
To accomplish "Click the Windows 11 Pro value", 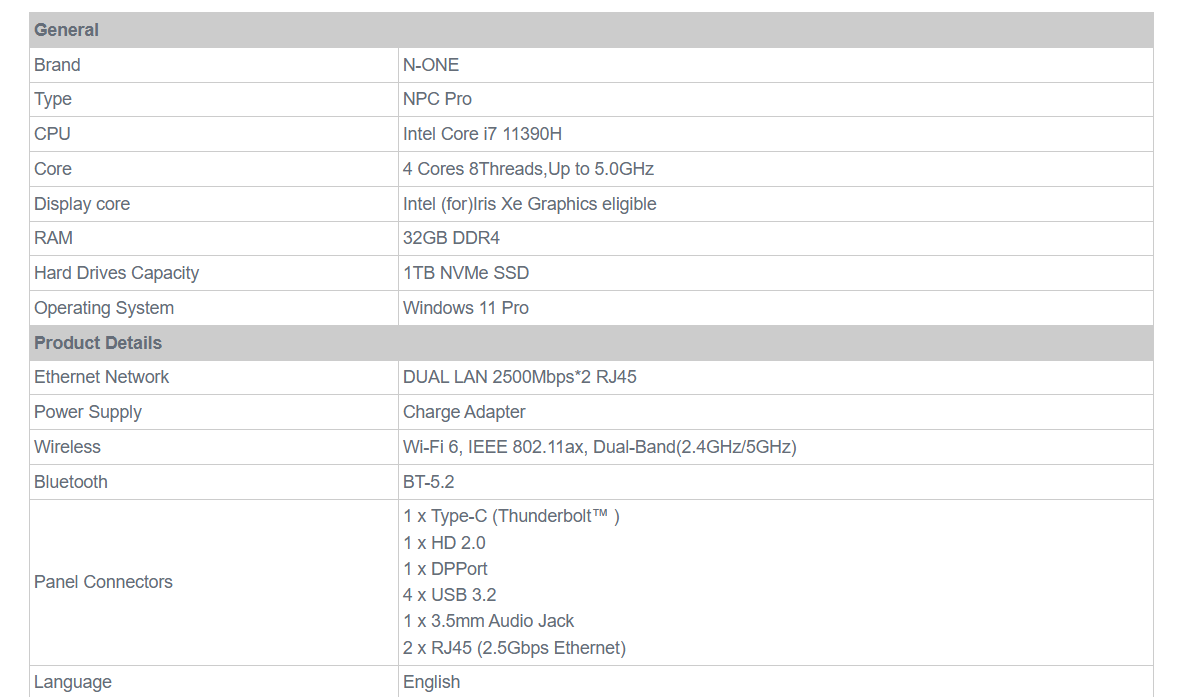I will click(x=466, y=308).
